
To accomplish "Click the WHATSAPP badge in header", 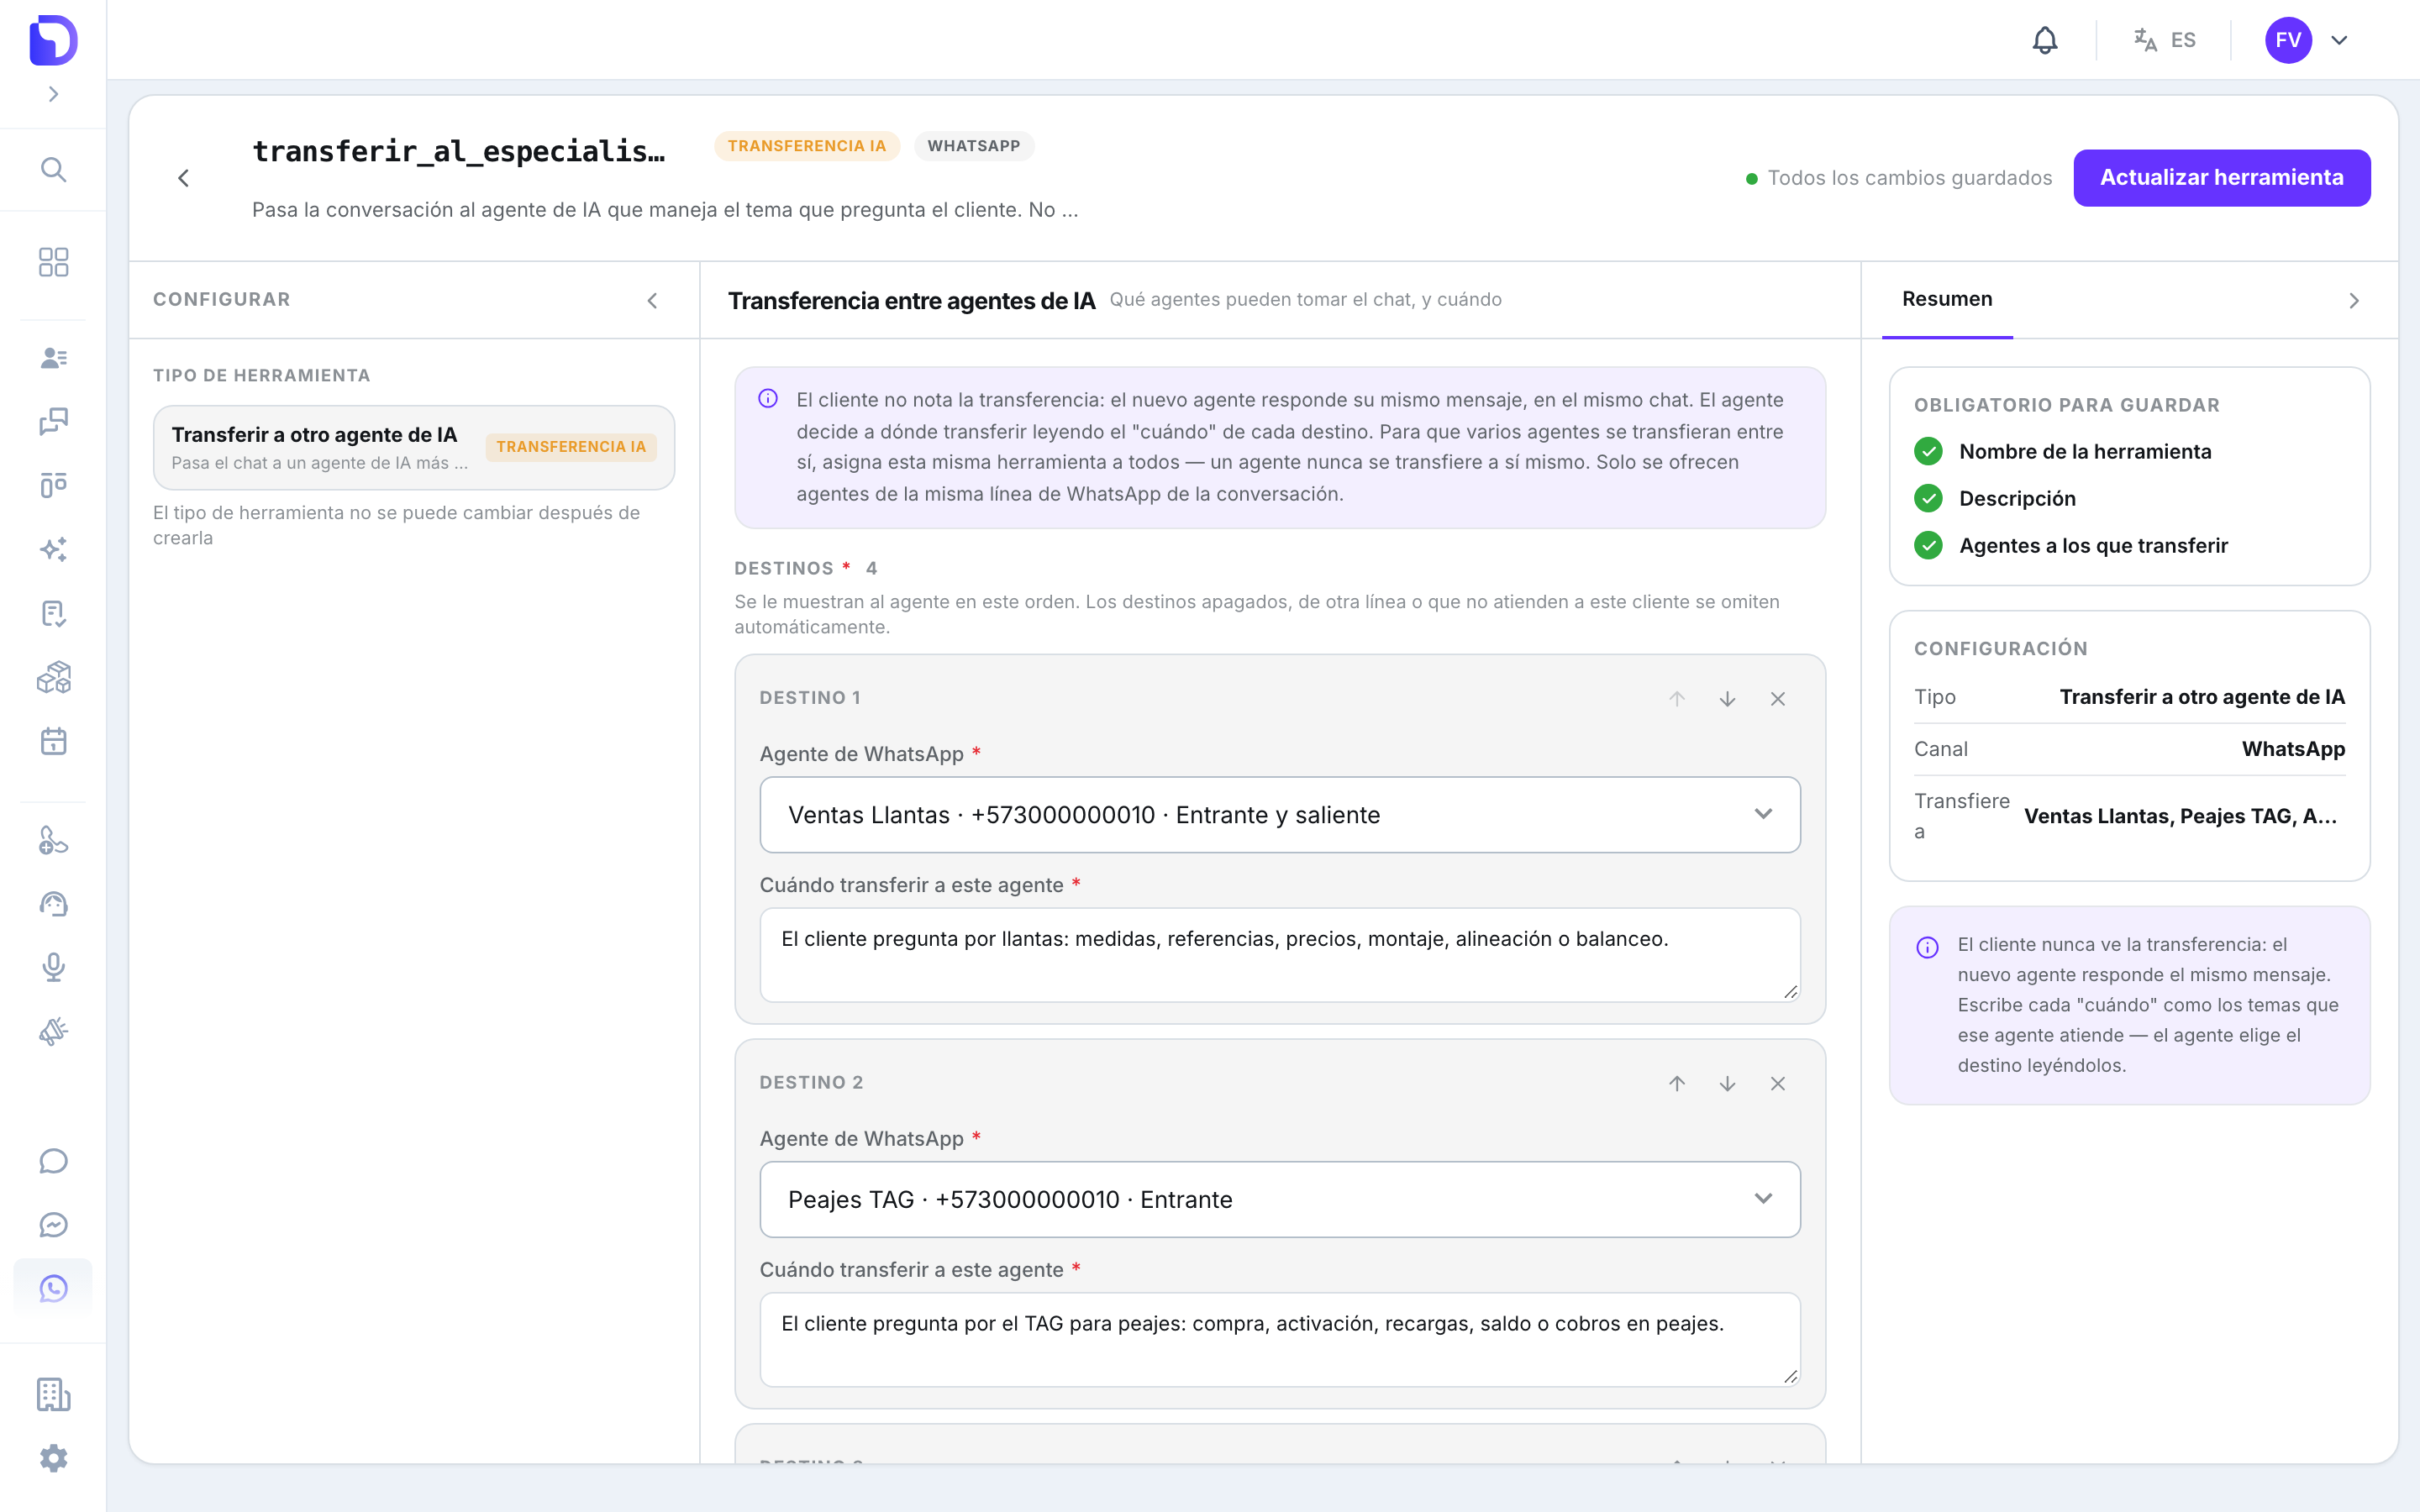I will tap(973, 146).
